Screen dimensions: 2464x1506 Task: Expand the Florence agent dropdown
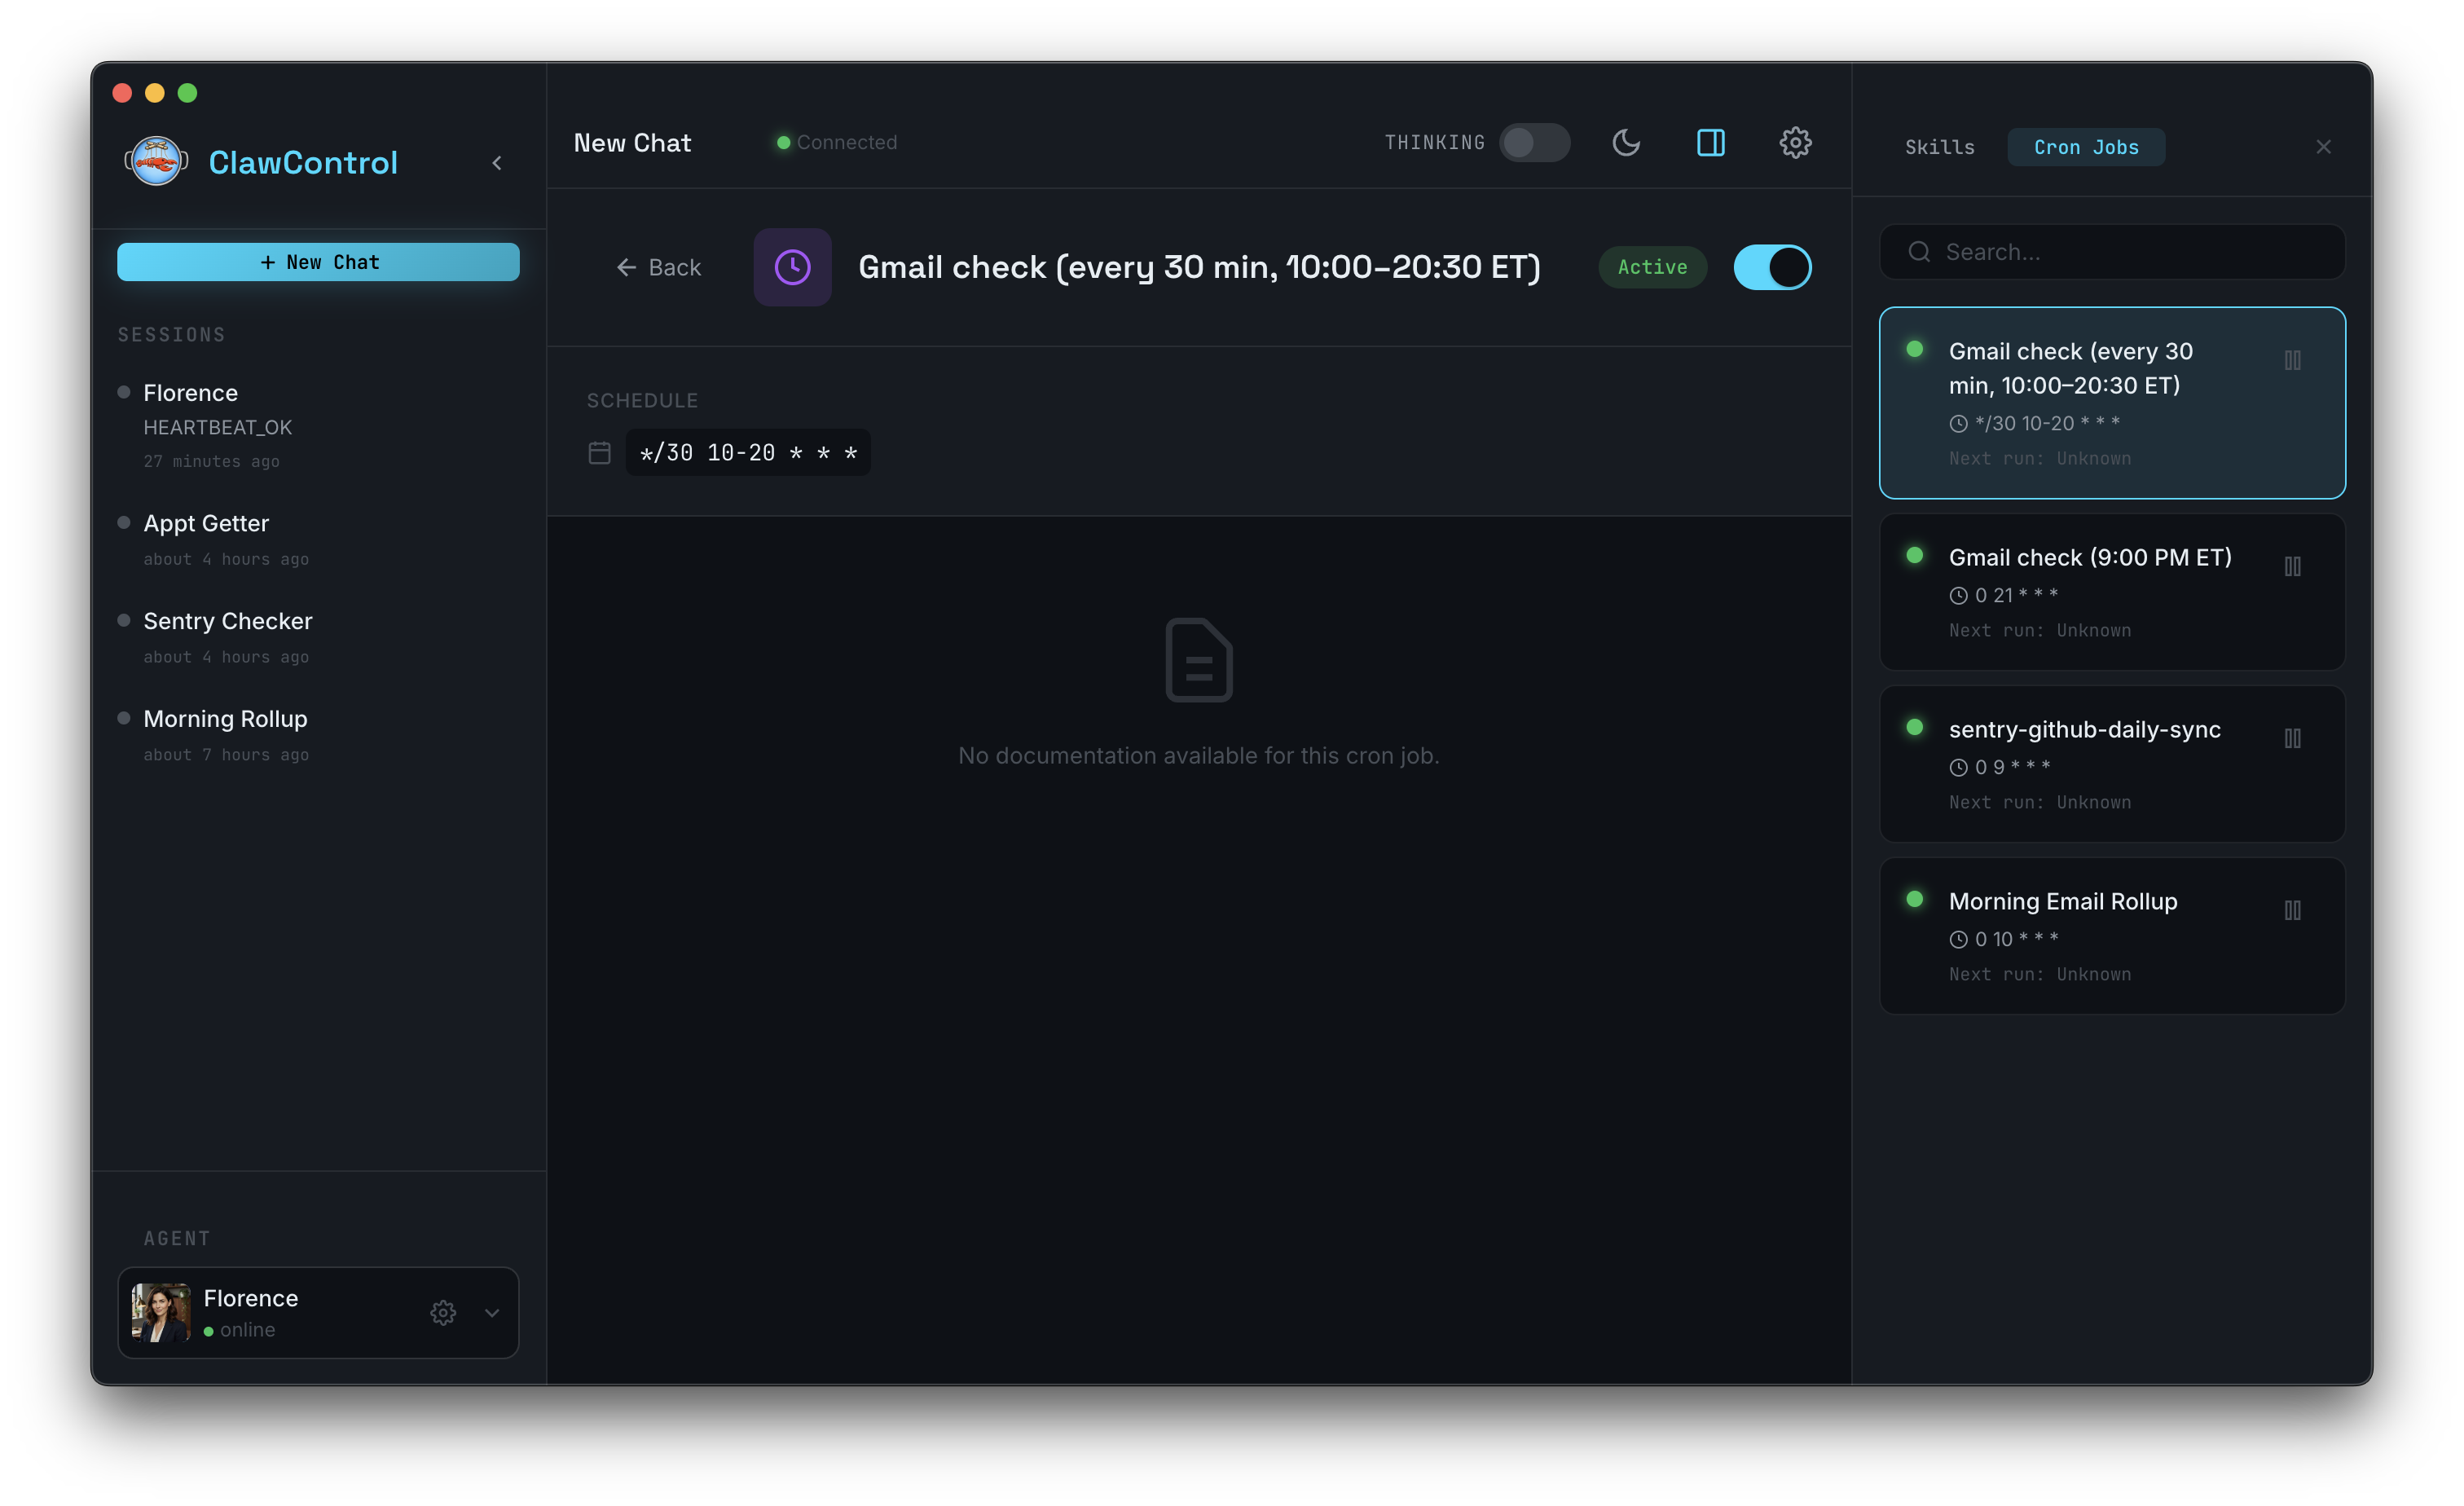(491, 1313)
